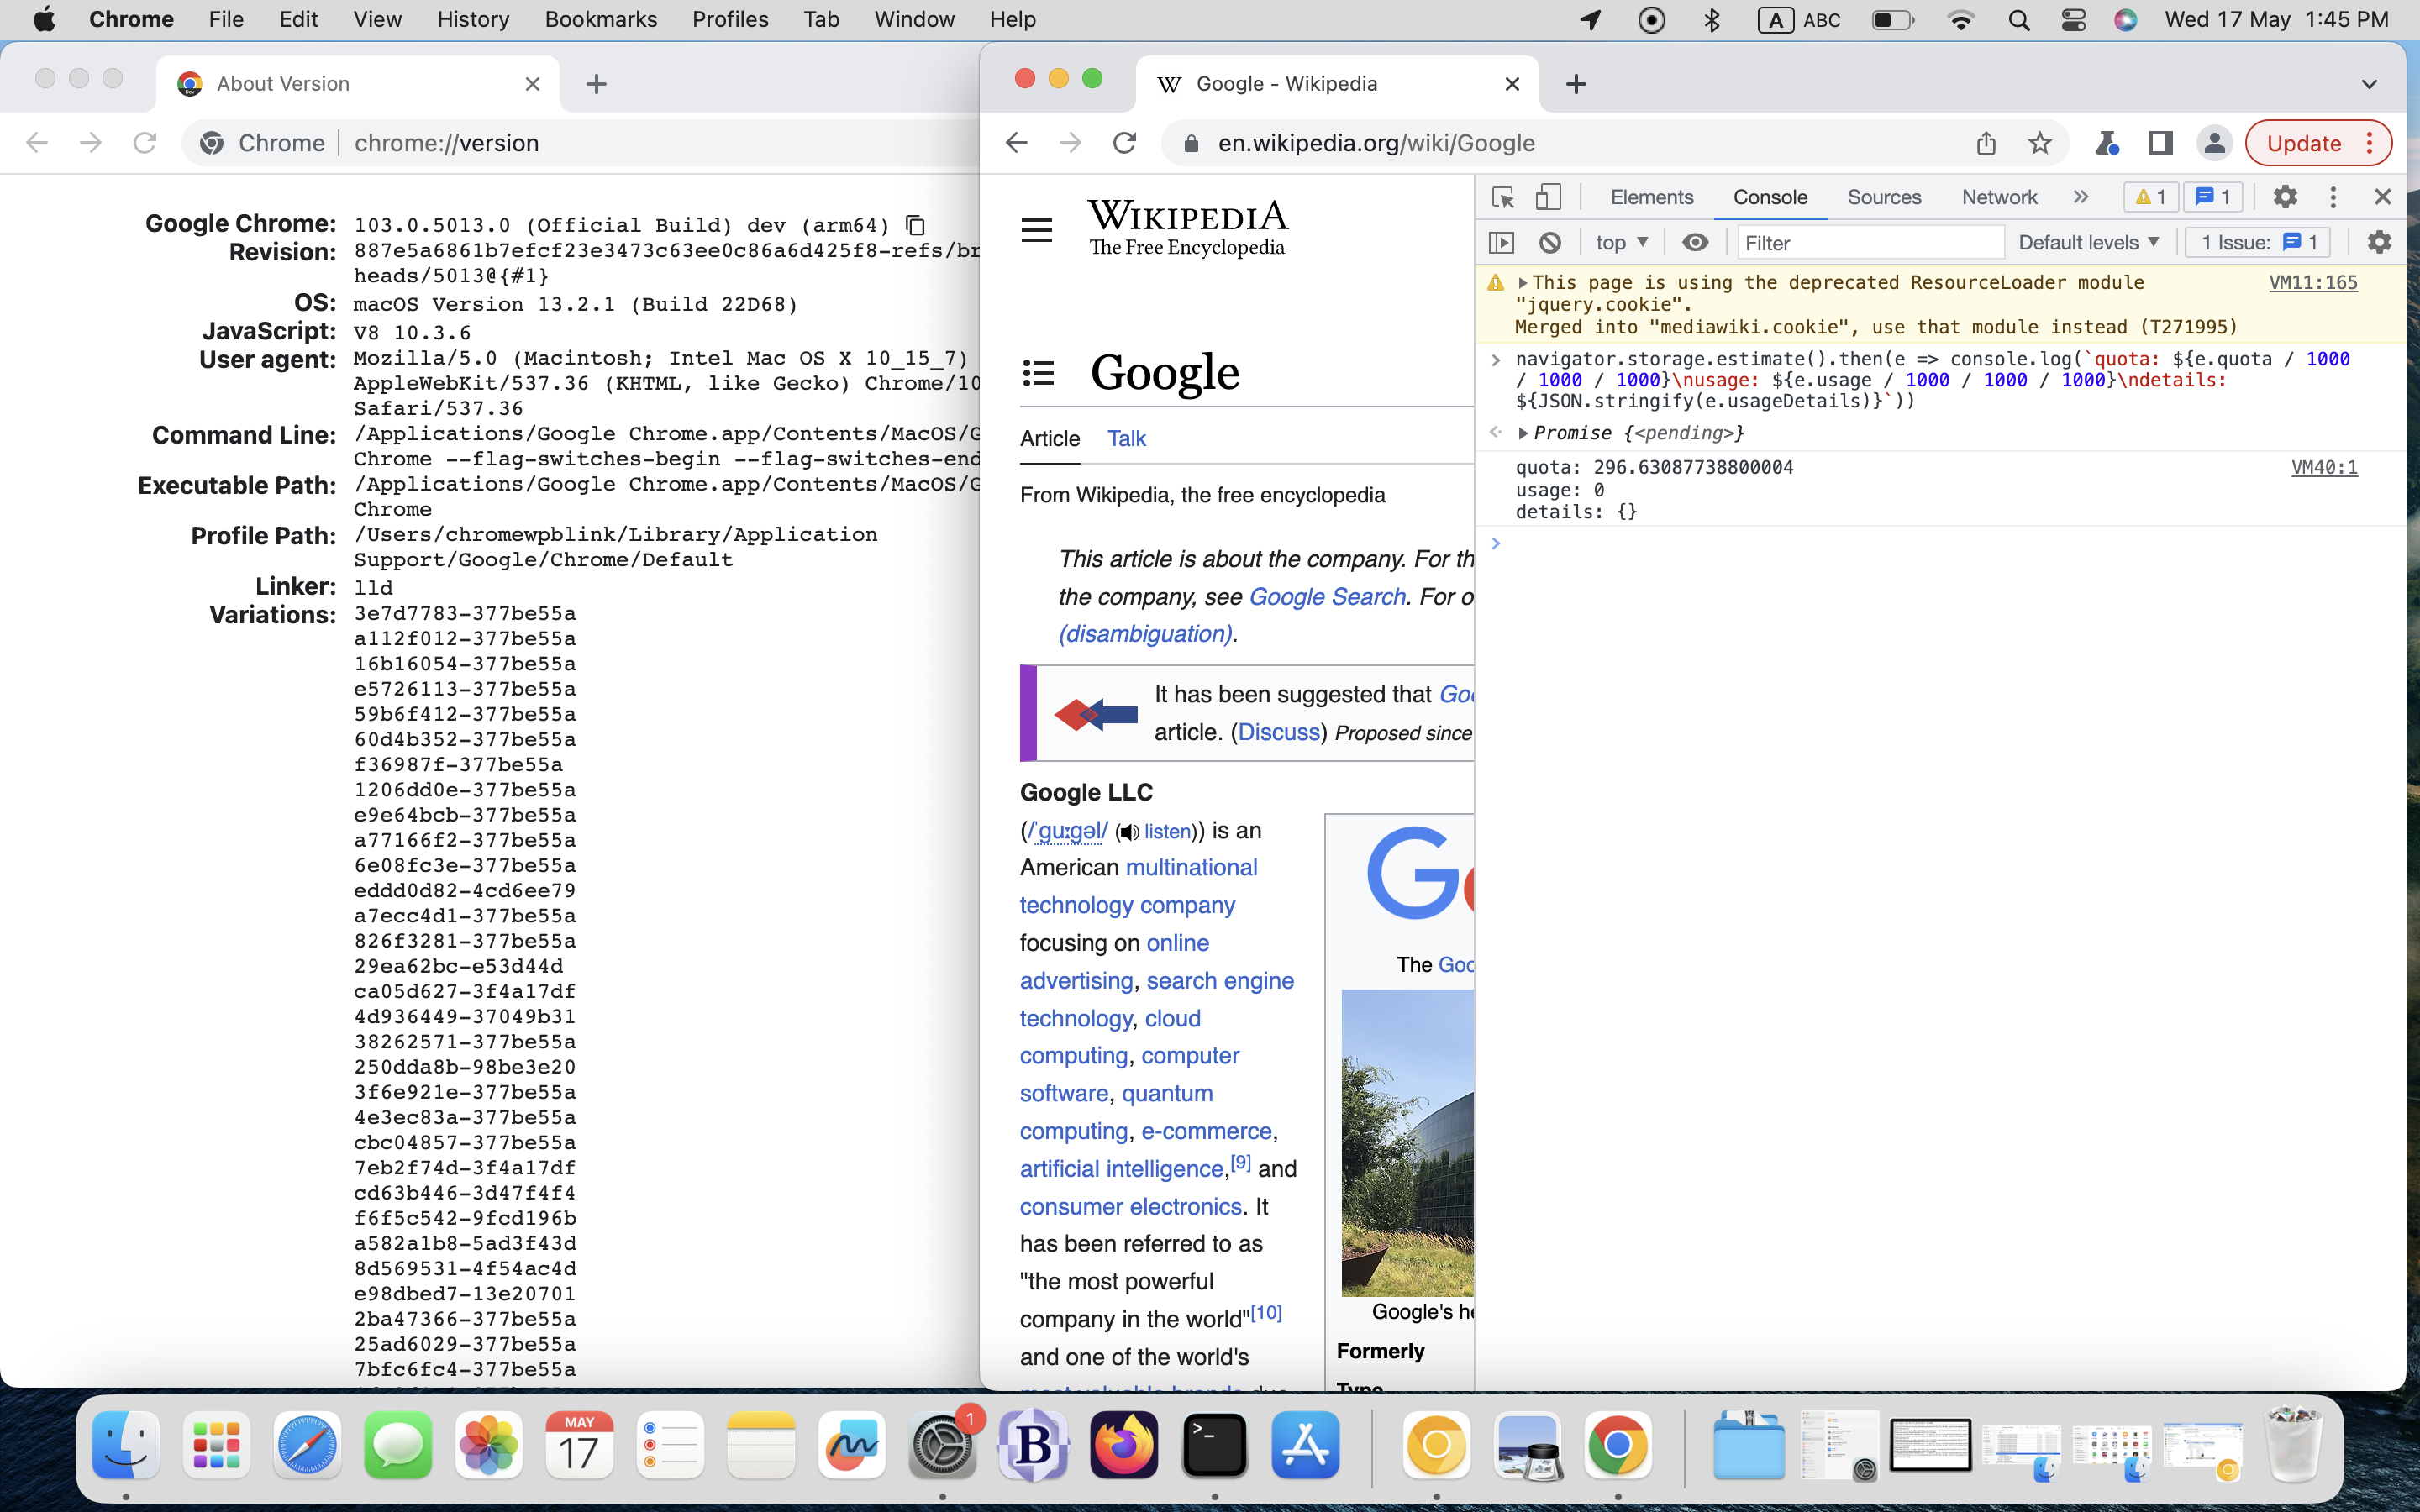Toggle Wikipedia table of contents

pos(1039,373)
